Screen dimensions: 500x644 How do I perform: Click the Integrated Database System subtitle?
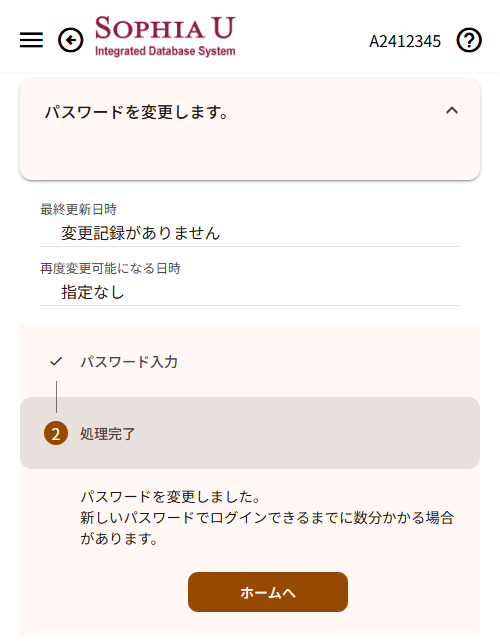pos(165,51)
